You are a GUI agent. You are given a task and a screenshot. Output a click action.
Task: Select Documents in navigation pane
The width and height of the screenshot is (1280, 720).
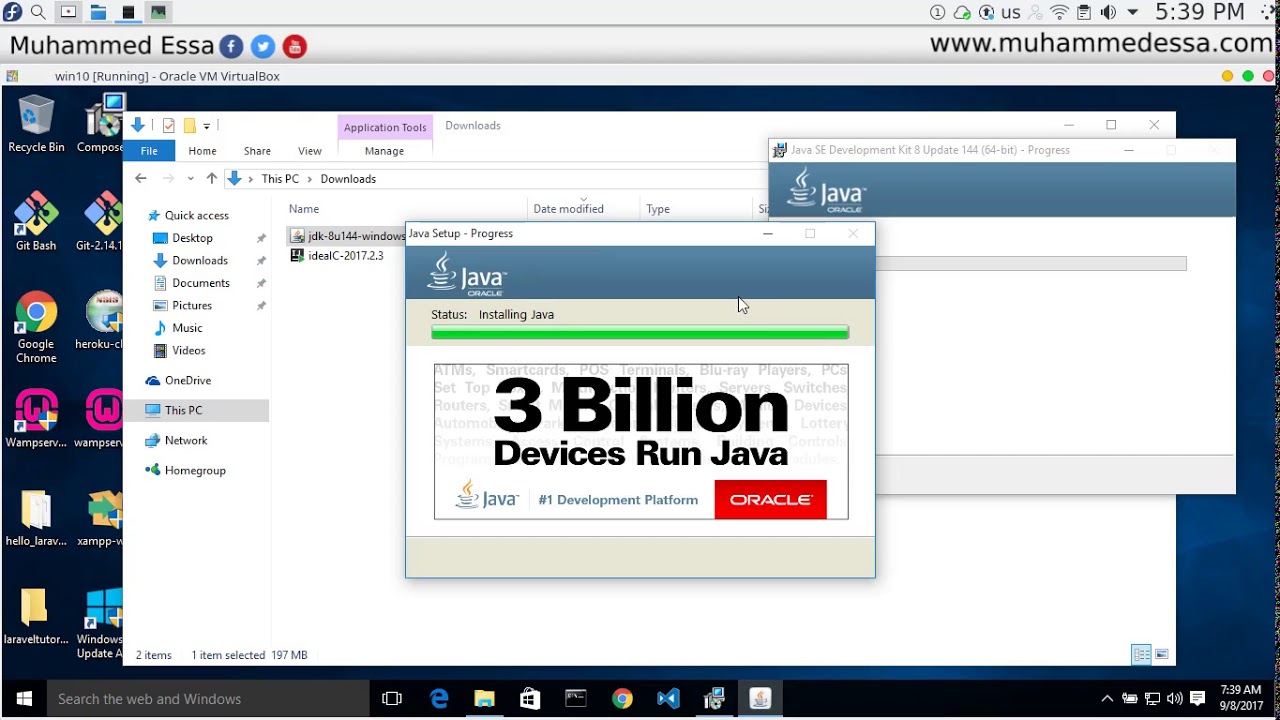coord(201,283)
